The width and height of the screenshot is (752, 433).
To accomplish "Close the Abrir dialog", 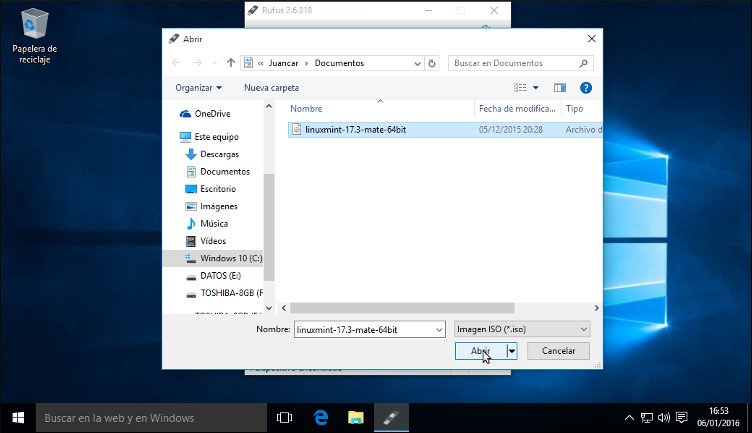I will (x=591, y=39).
